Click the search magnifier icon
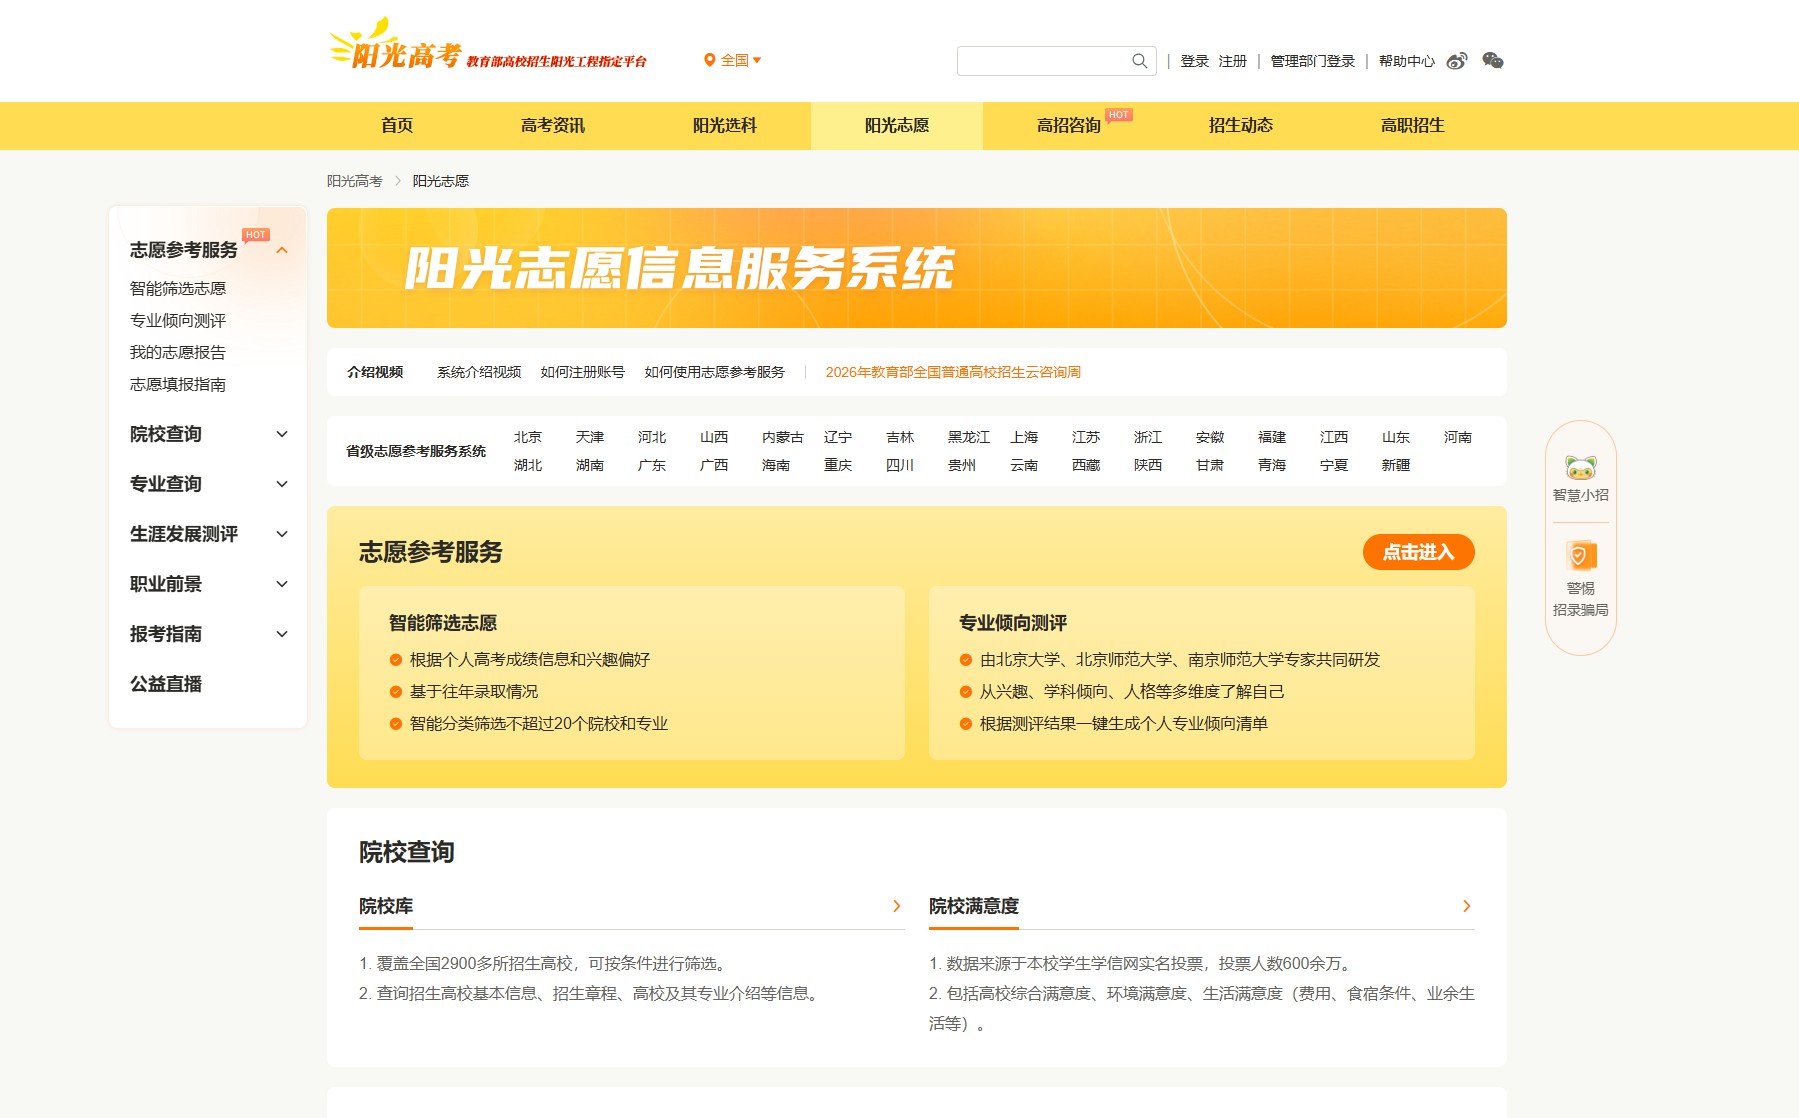The height and width of the screenshot is (1118, 1799). 1139,61
